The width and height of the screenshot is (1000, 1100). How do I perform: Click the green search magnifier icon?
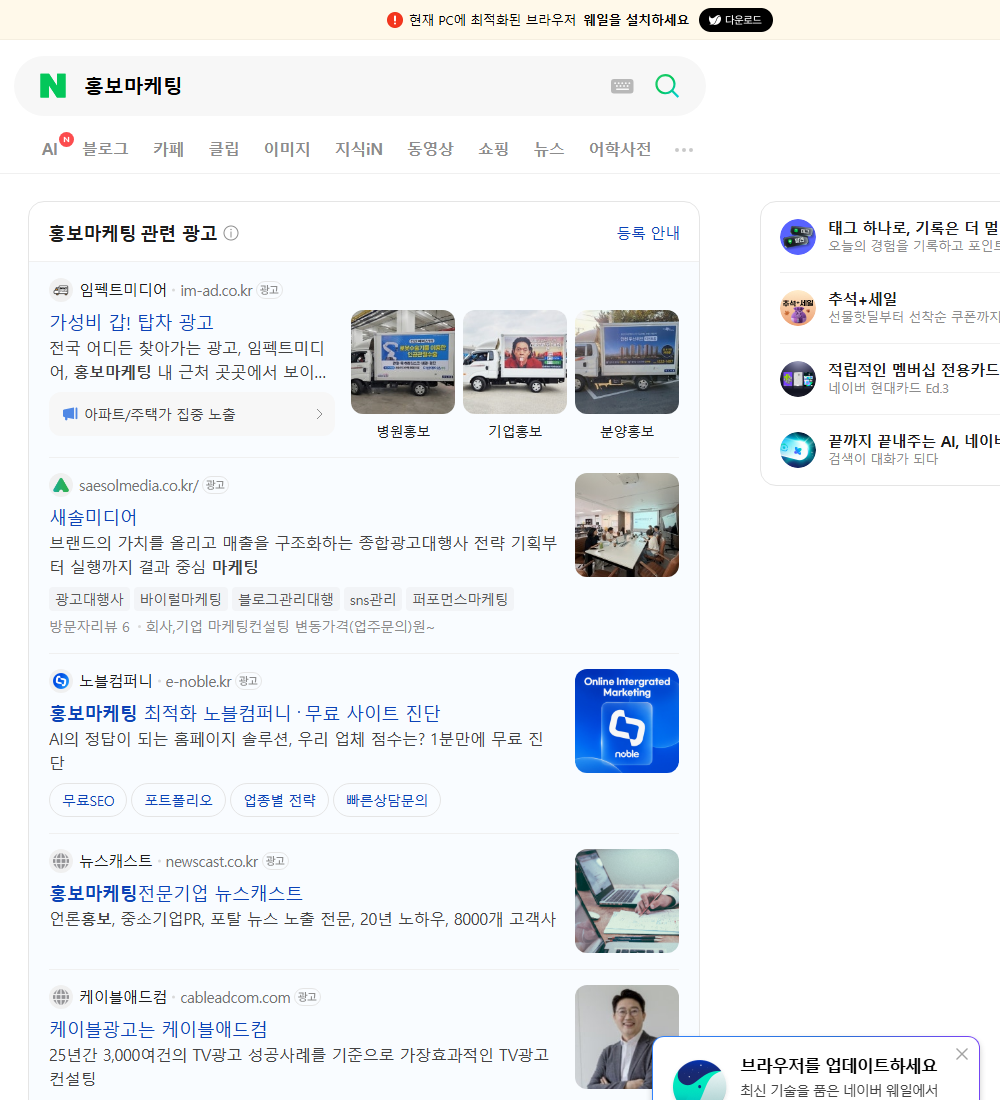click(667, 86)
